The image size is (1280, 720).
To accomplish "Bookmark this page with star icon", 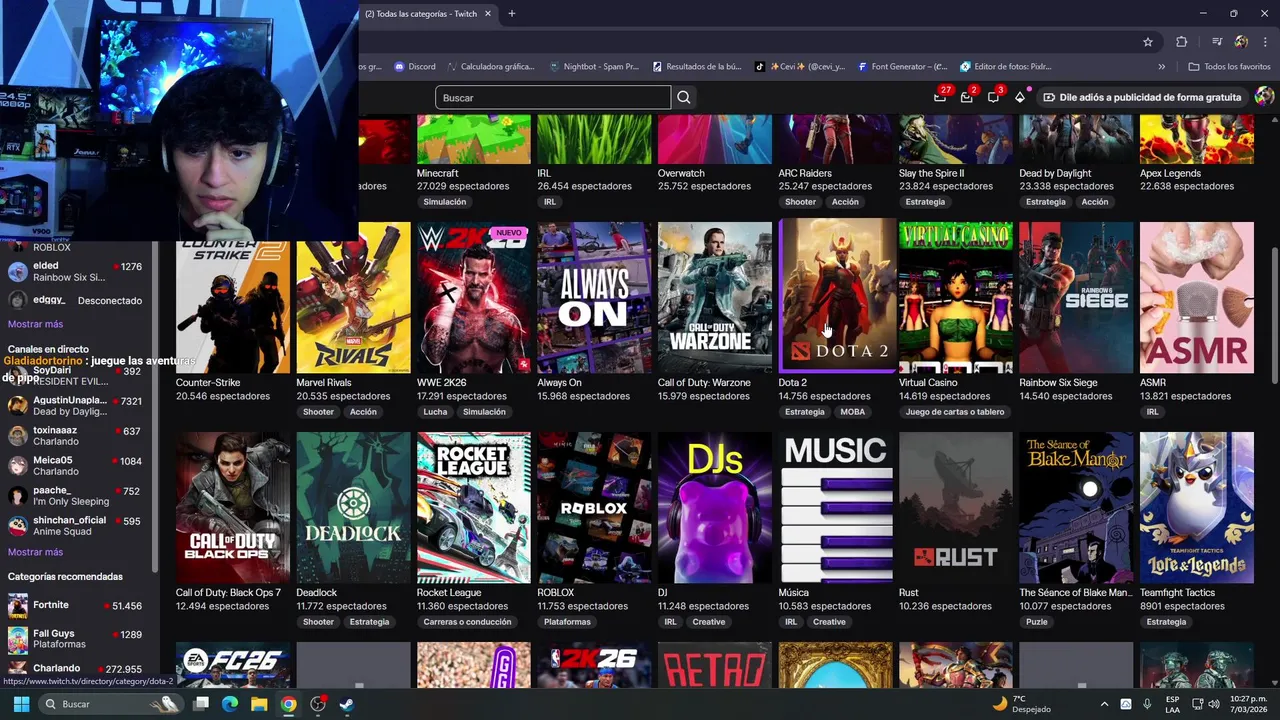I will point(1148,42).
